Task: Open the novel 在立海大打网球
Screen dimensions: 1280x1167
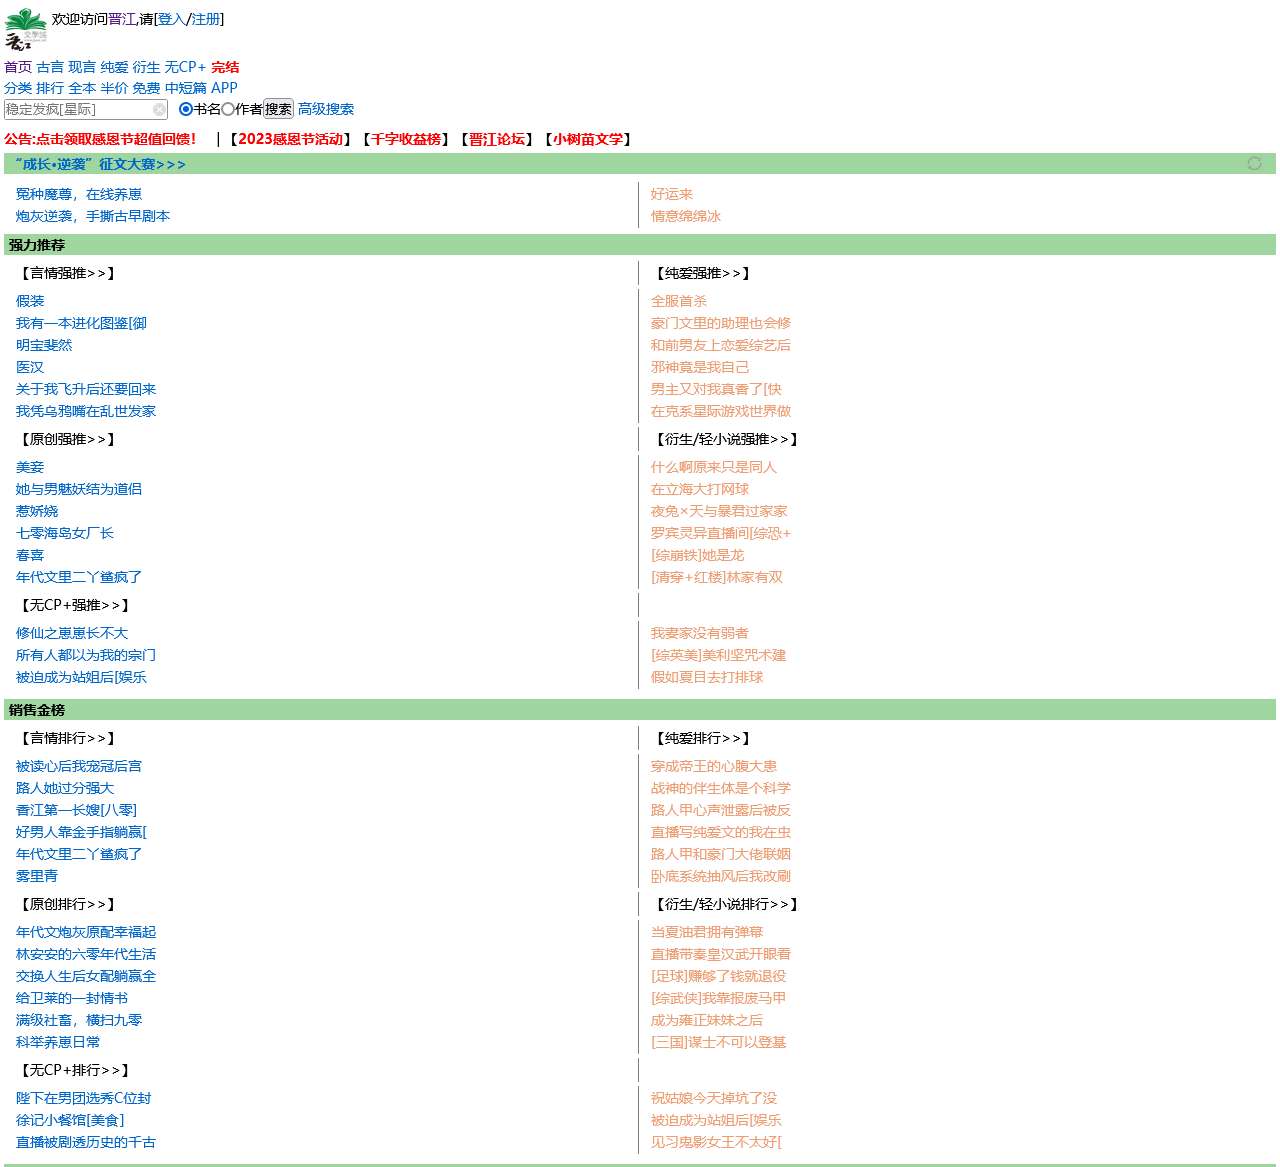Action: pyautogui.click(x=700, y=489)
